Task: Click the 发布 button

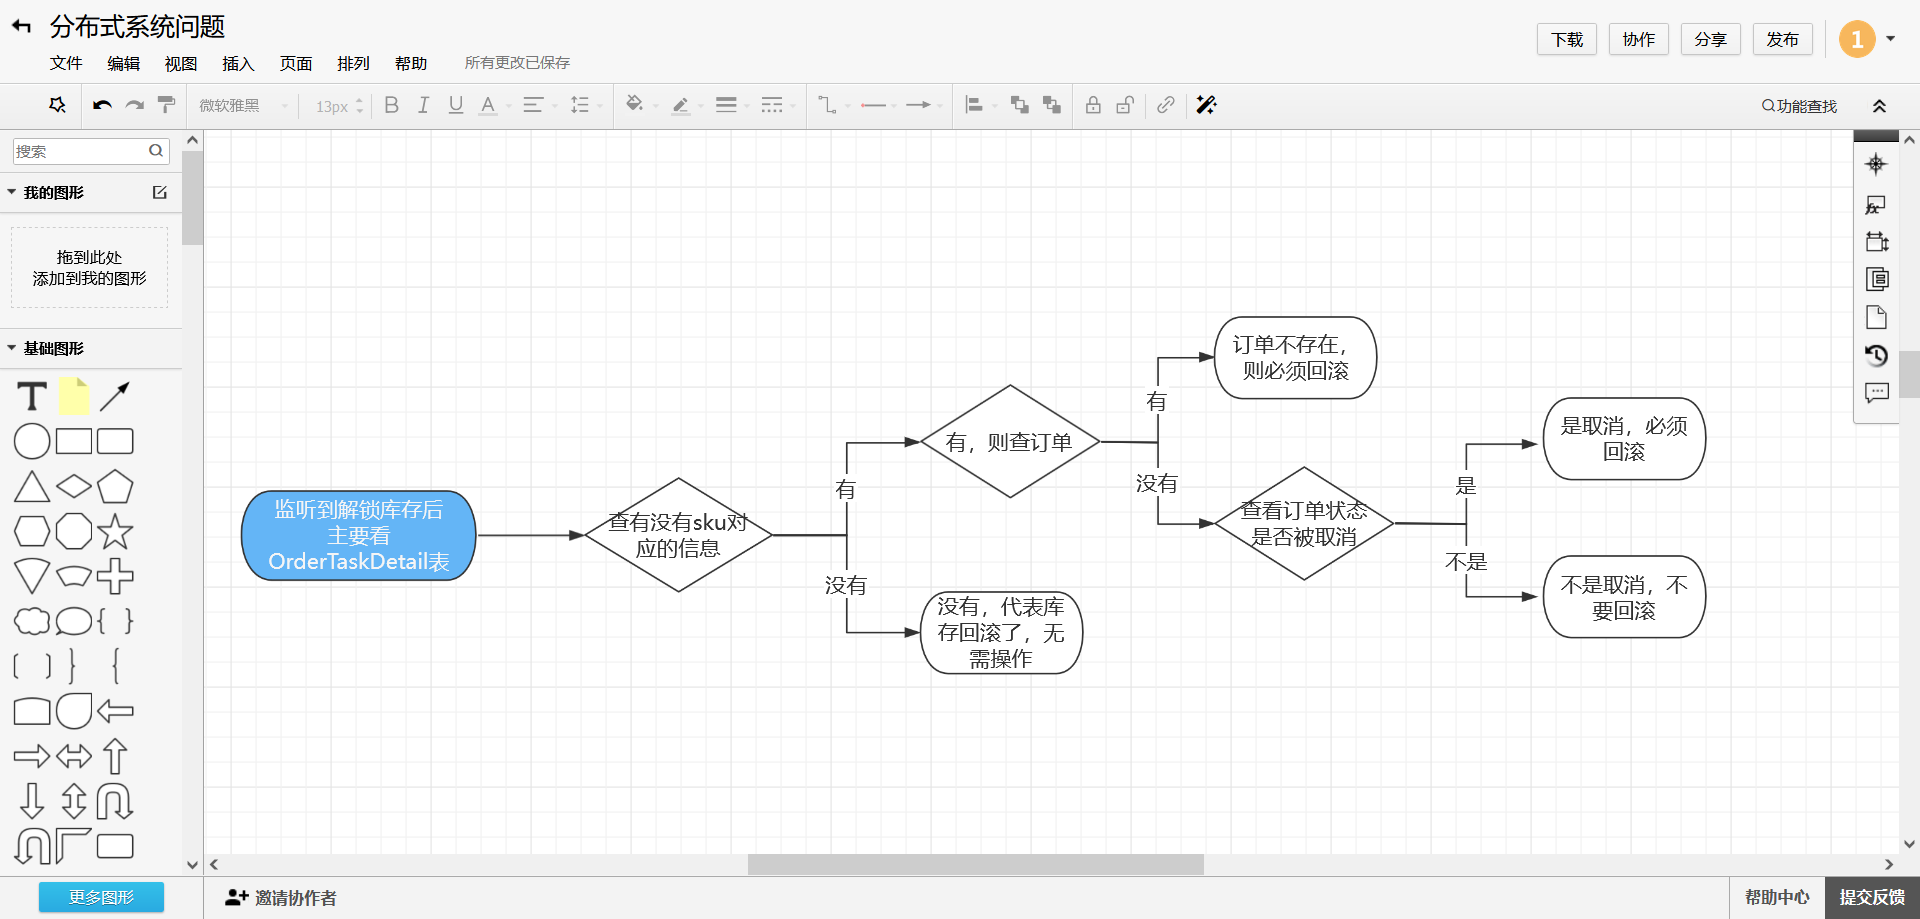Action: click(1783, 39)
